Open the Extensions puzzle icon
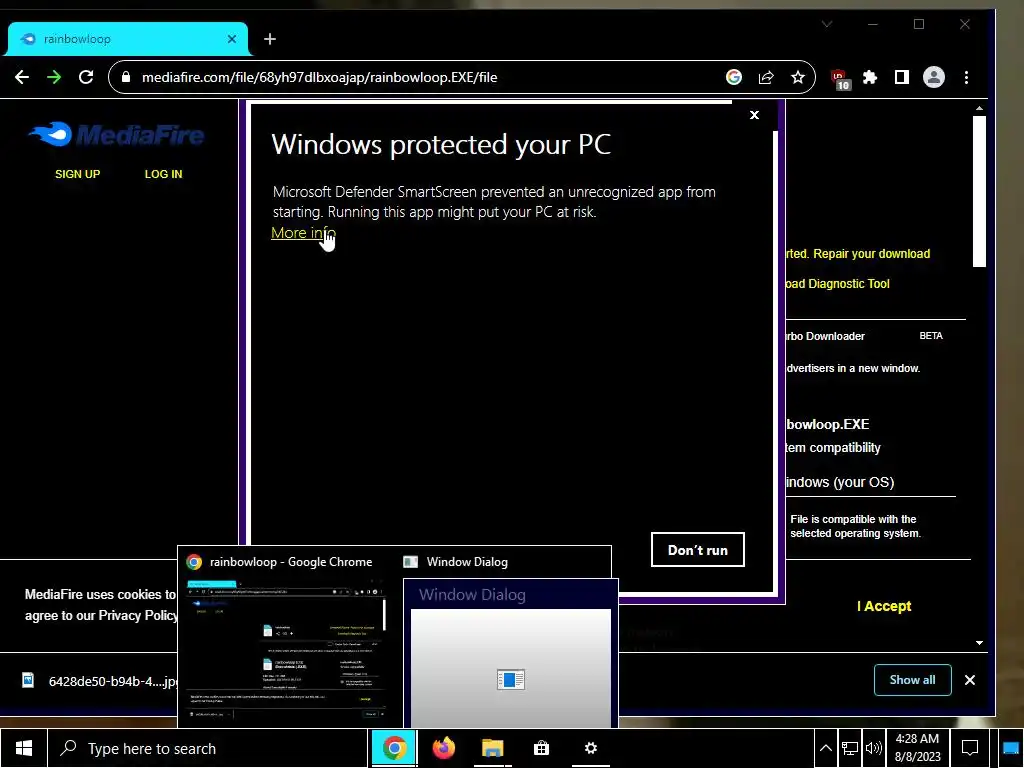Image resolution: width=1024 pixels, height=768 pixels. [x=870, y=77]
